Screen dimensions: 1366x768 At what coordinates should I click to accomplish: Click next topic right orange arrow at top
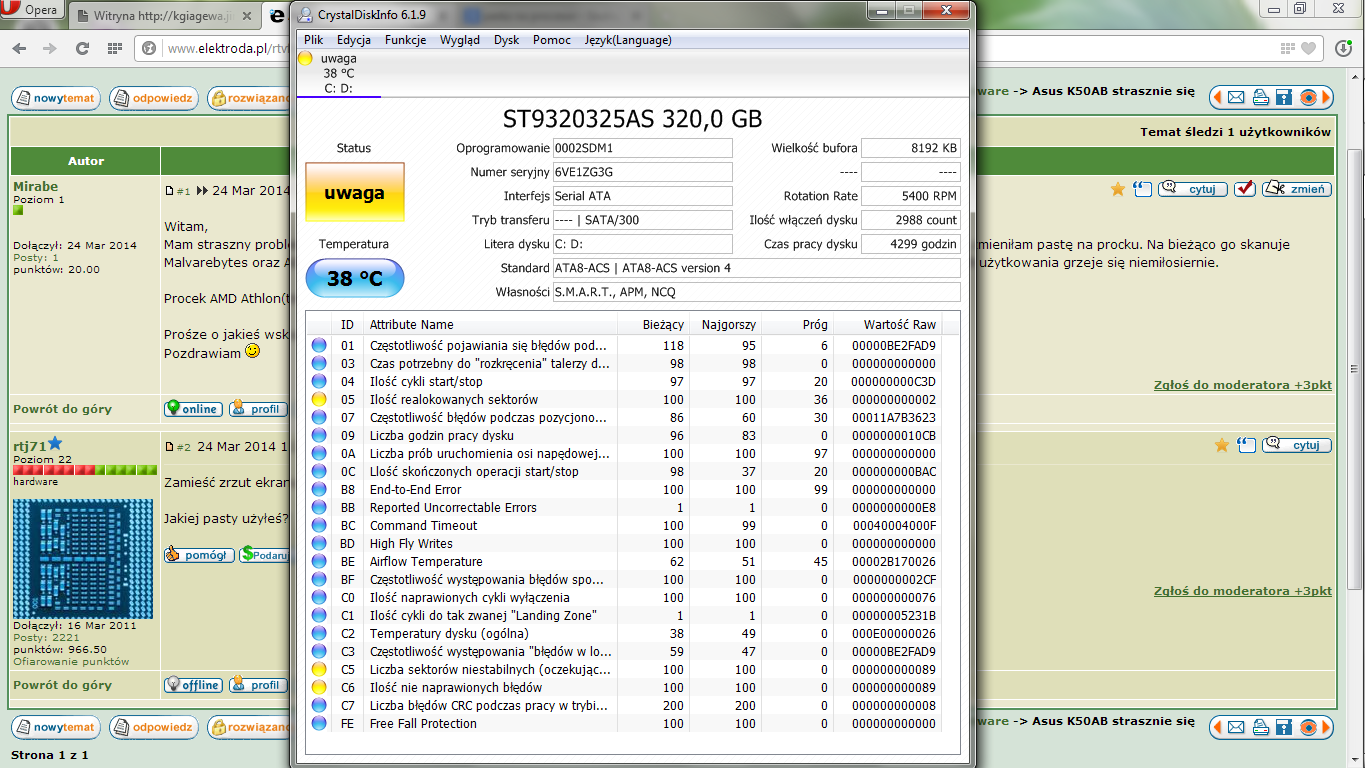pos(1326,97)
